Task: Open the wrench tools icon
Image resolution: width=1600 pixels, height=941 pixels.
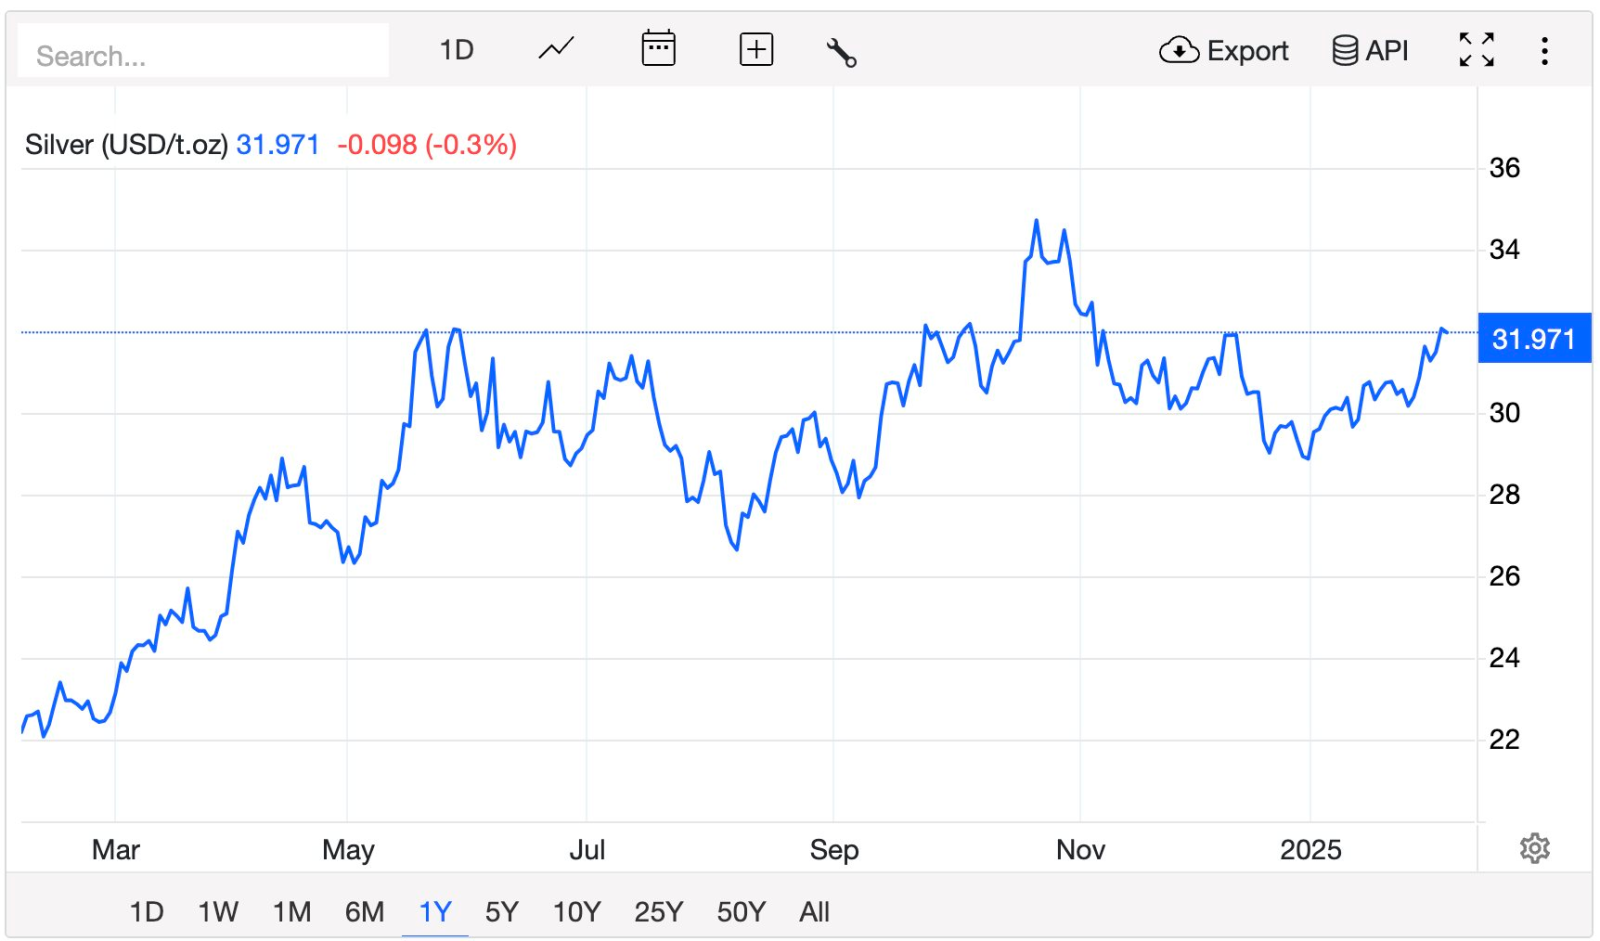Action: [841, 52]
